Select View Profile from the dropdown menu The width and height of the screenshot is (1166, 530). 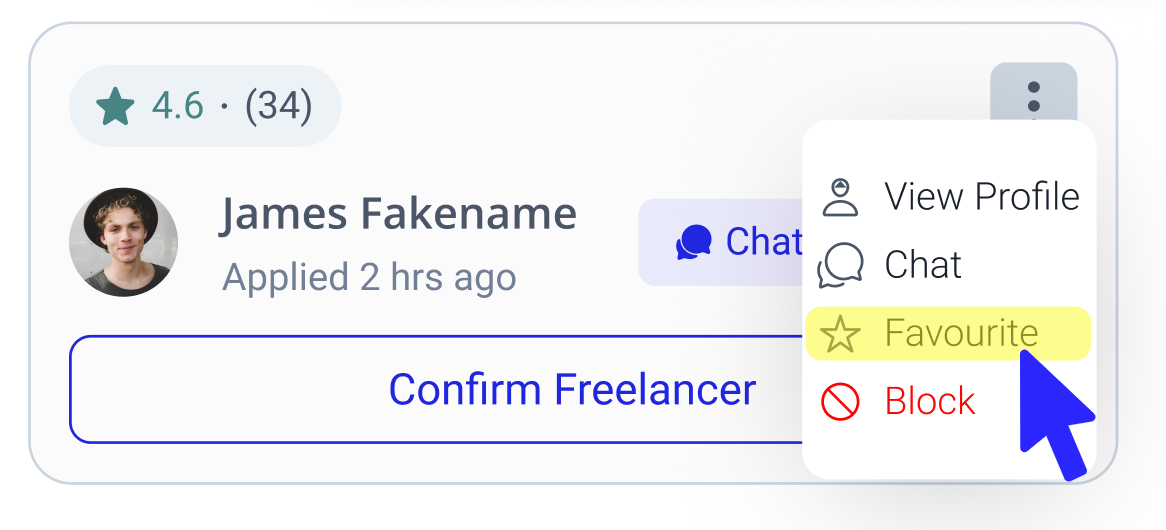coord(982,197)
